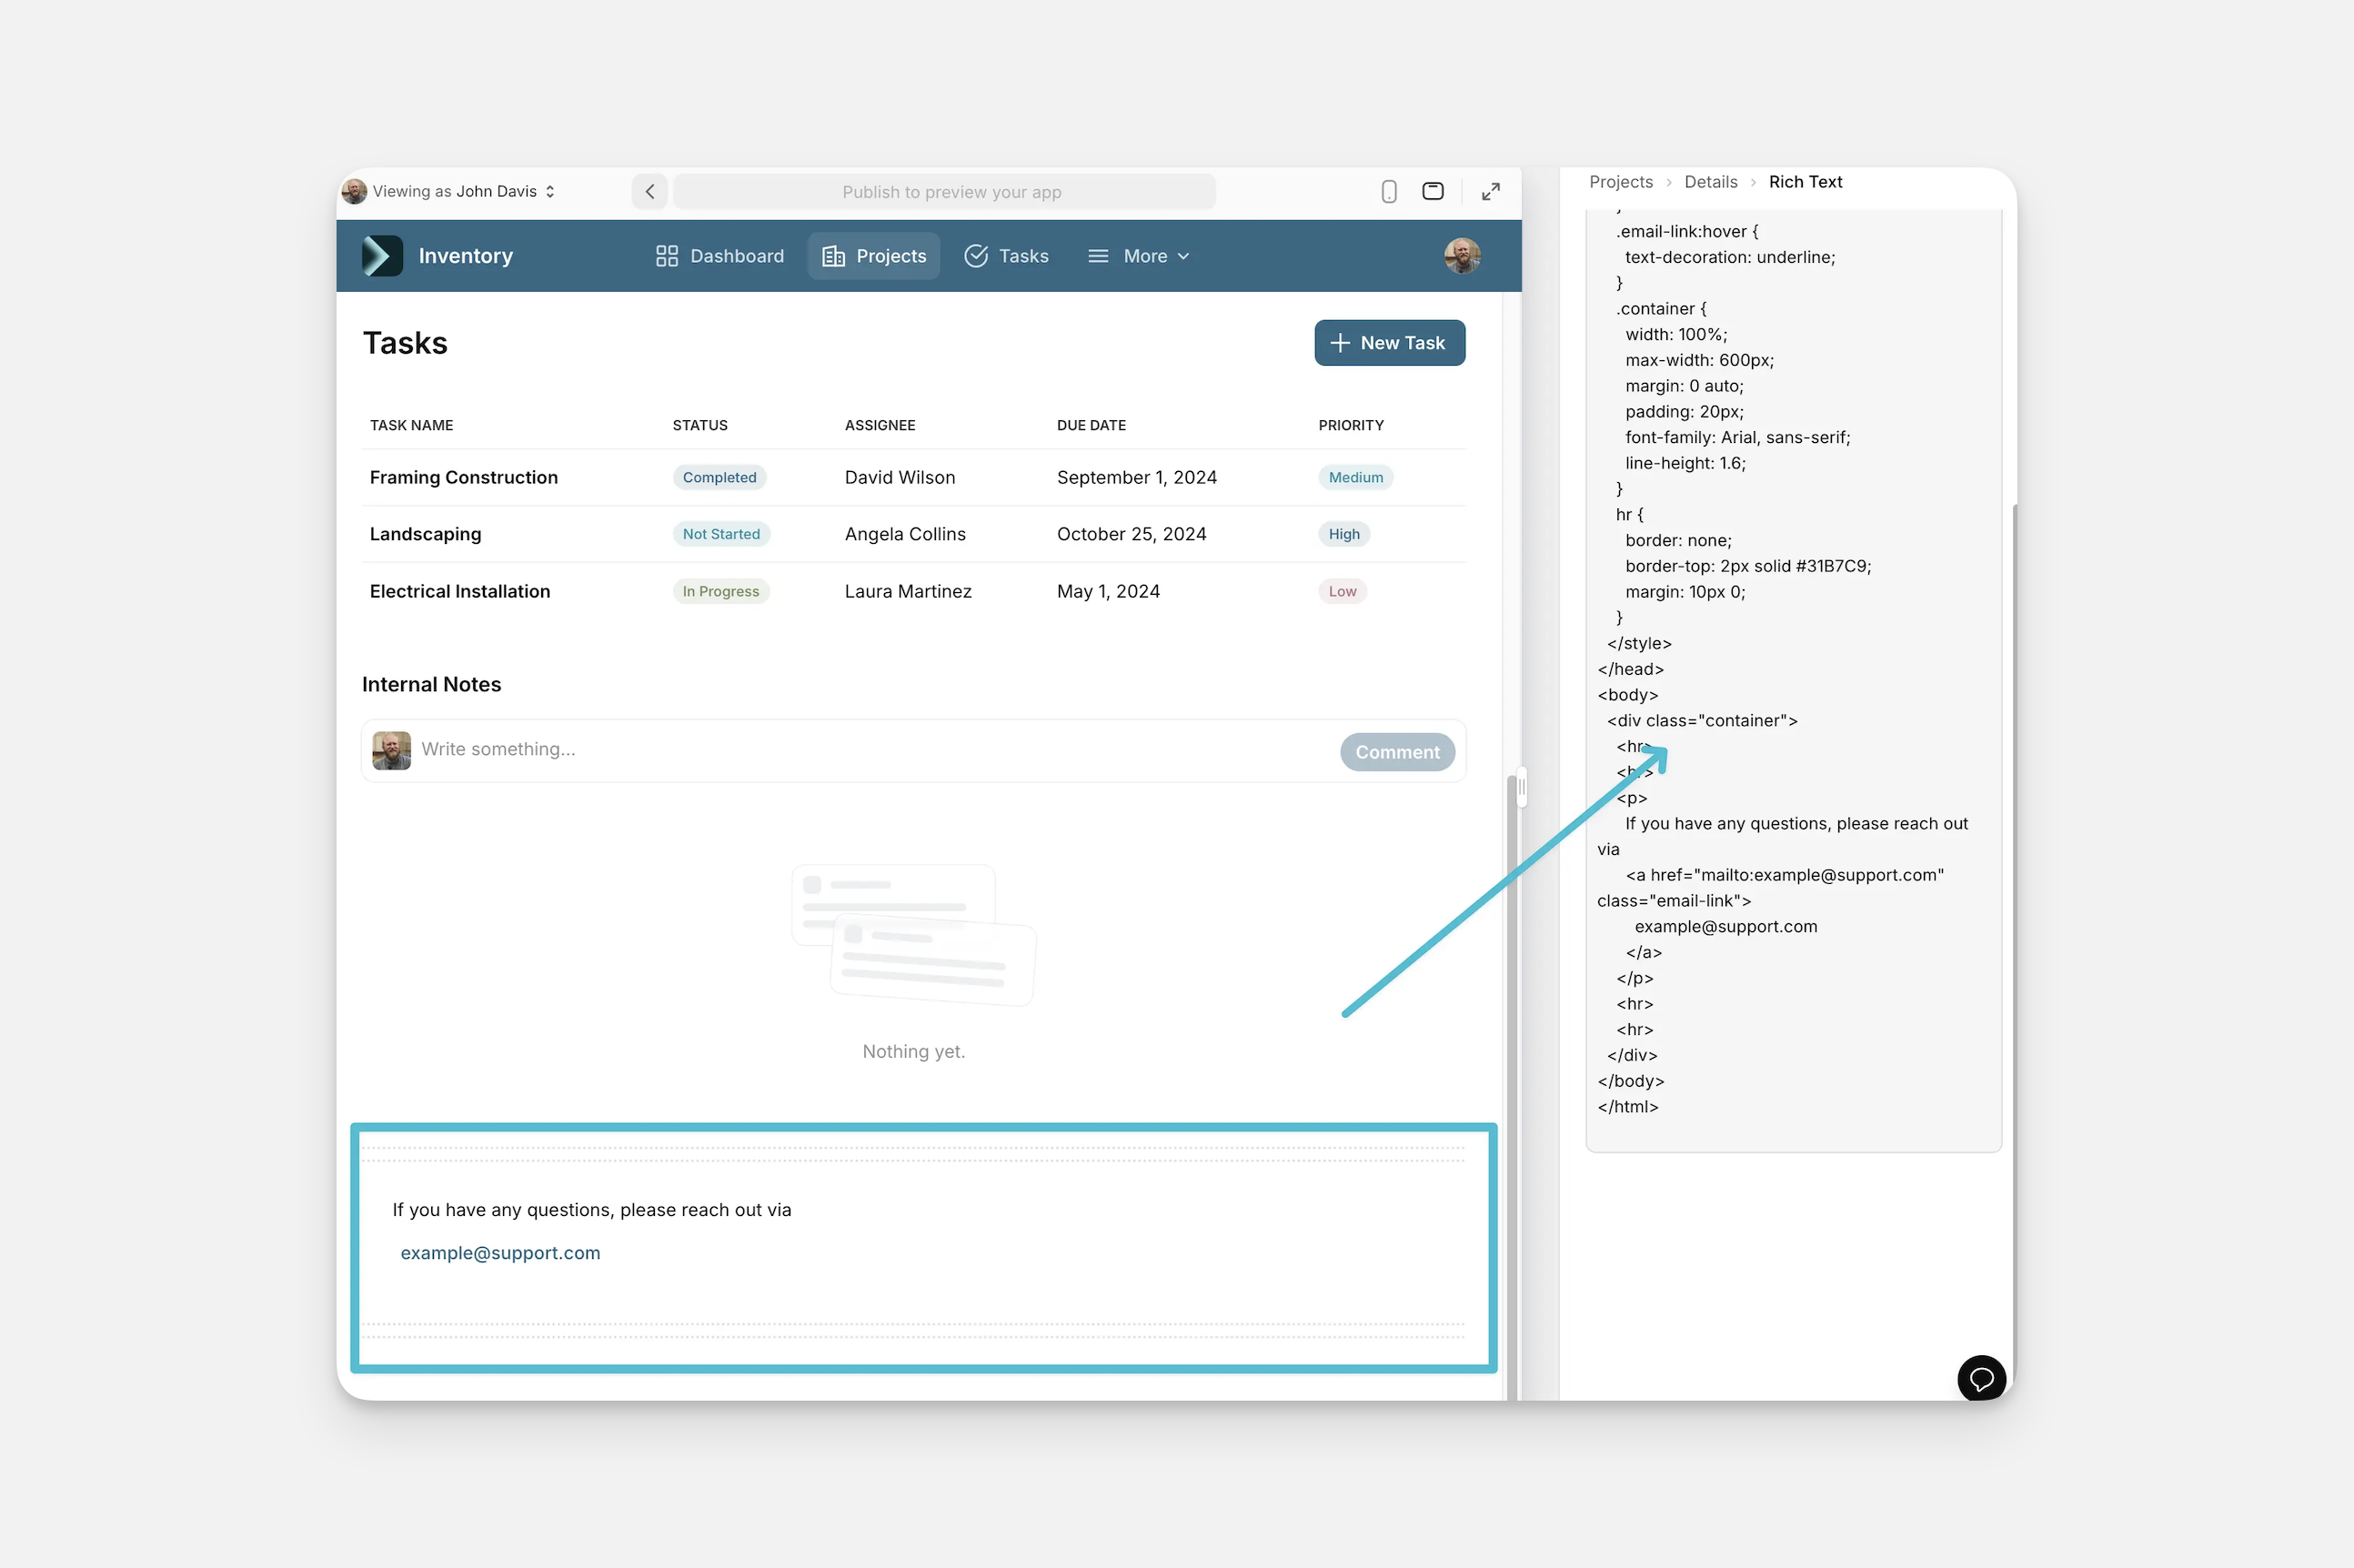Click assignee Angela Collins
Screen dimensions: 2354x1568
[x=905, y=534]
